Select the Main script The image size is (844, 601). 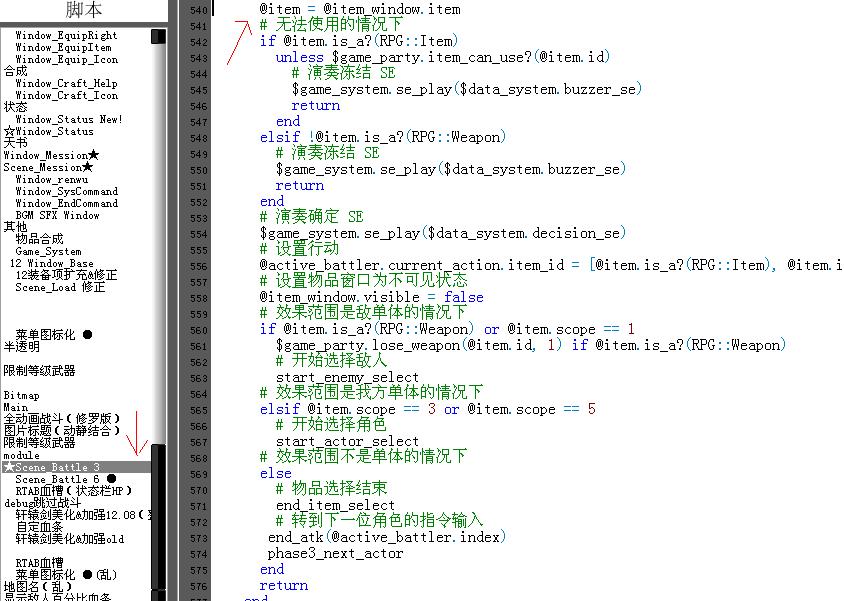(x=16, y=407)
